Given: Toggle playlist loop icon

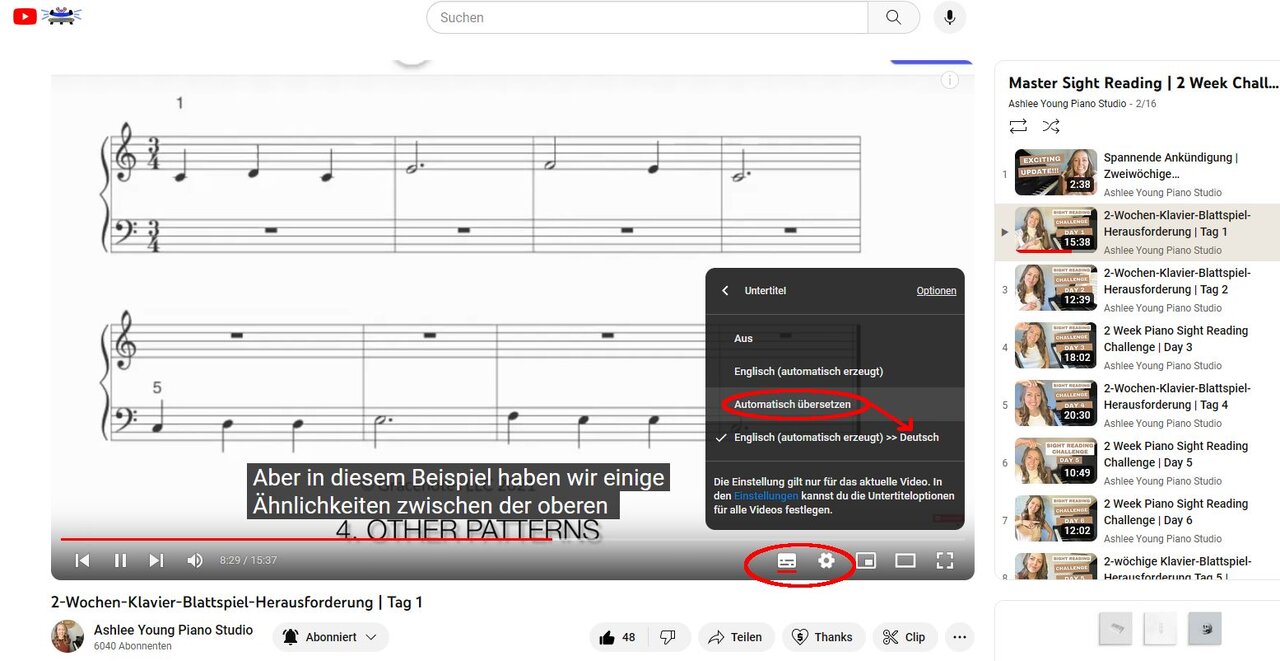Looking at the screenshot, I should click(x=1018, y=126).
